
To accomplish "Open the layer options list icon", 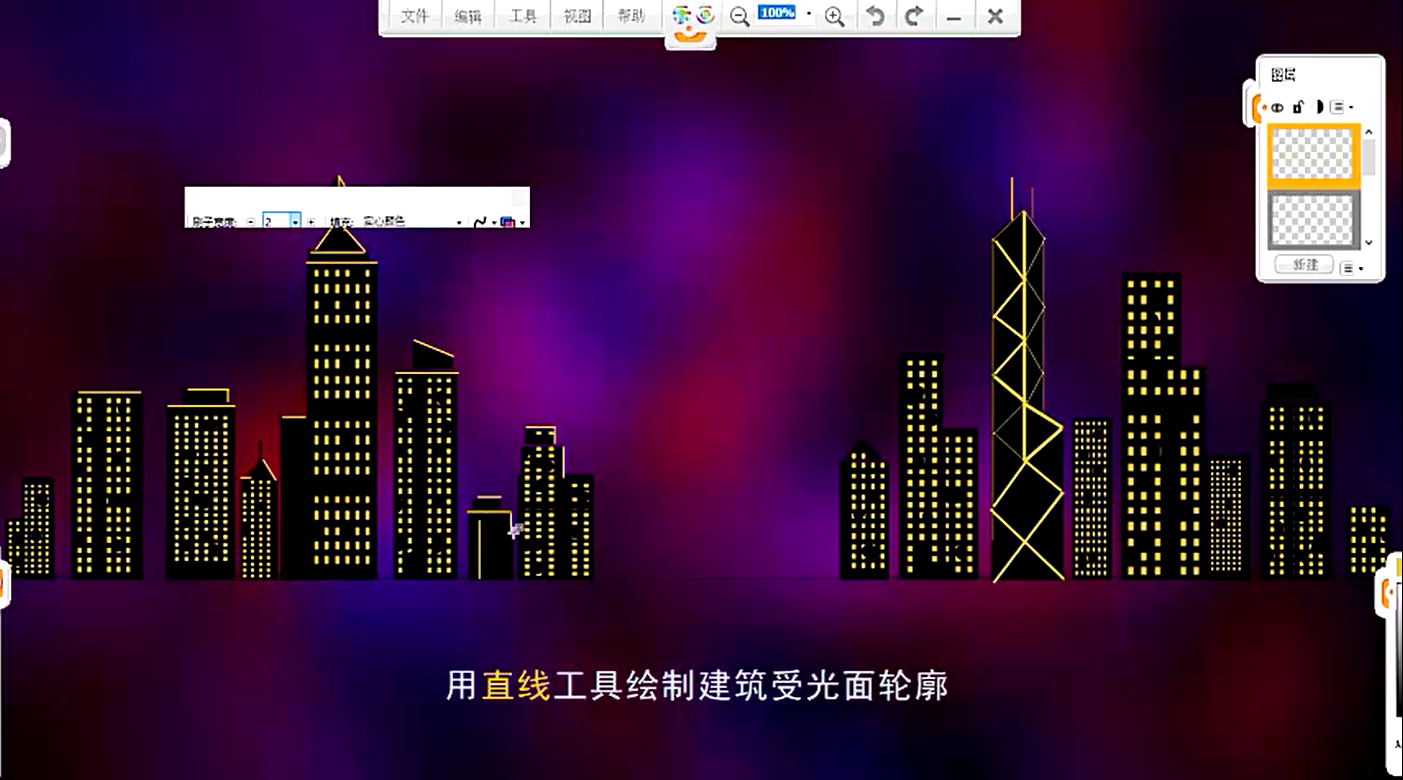I will click(x=1339, y=106).
